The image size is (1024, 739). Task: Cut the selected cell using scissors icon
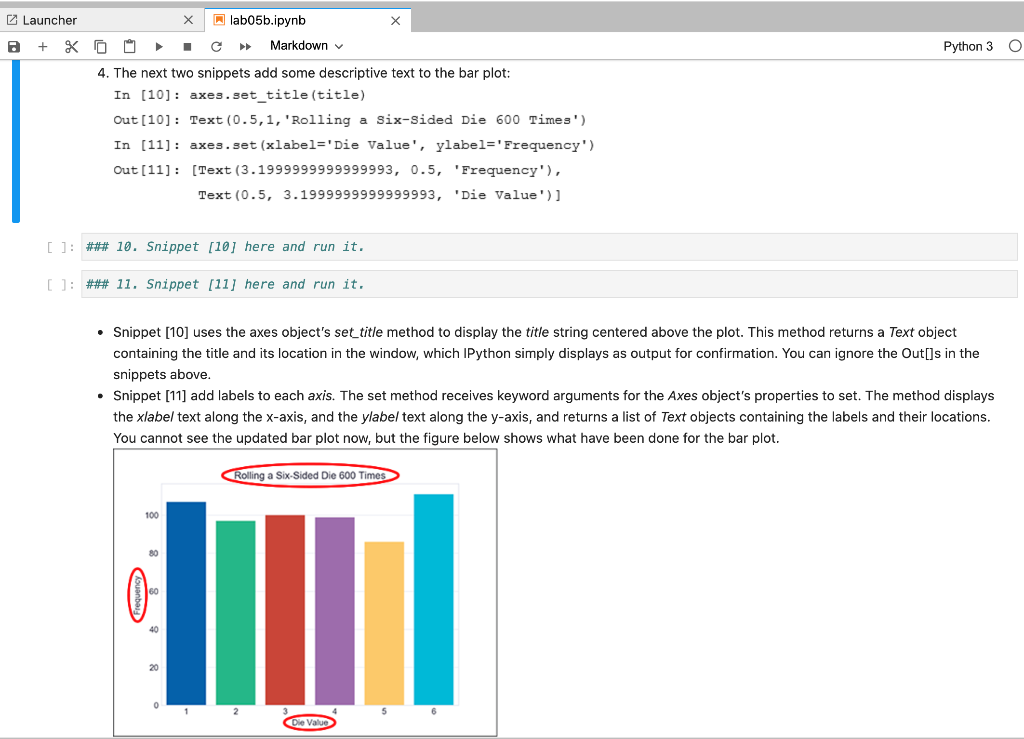tap(70, 46)
